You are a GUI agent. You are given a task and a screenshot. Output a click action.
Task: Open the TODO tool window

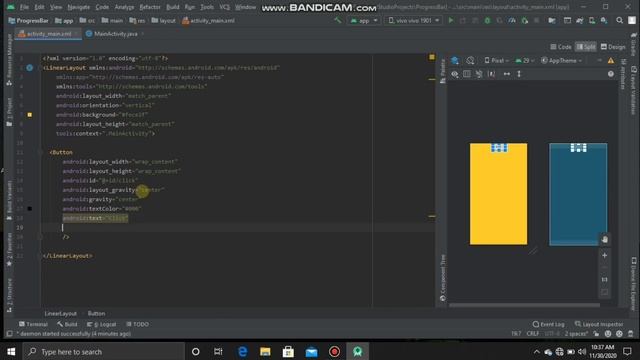[x=137, y=324]
